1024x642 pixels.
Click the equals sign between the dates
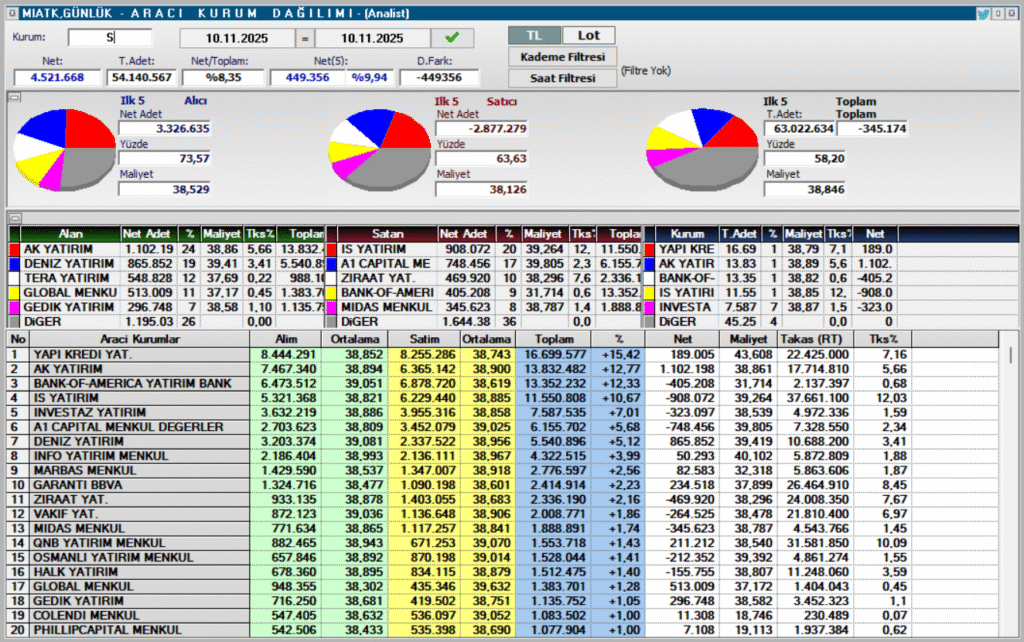(305, 38)
